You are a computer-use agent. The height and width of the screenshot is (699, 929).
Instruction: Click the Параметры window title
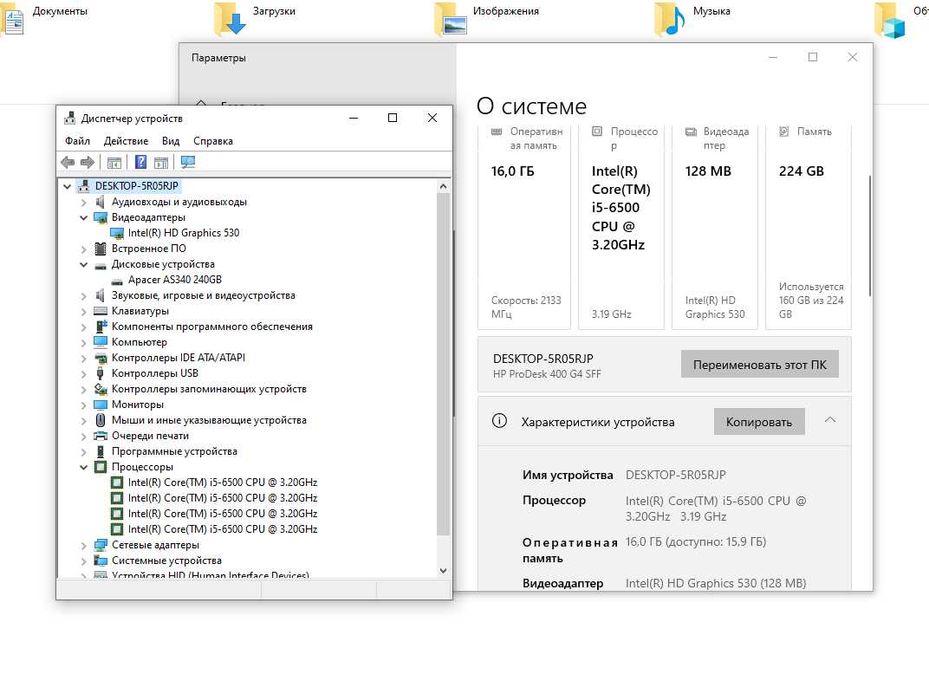coord(219,58)
